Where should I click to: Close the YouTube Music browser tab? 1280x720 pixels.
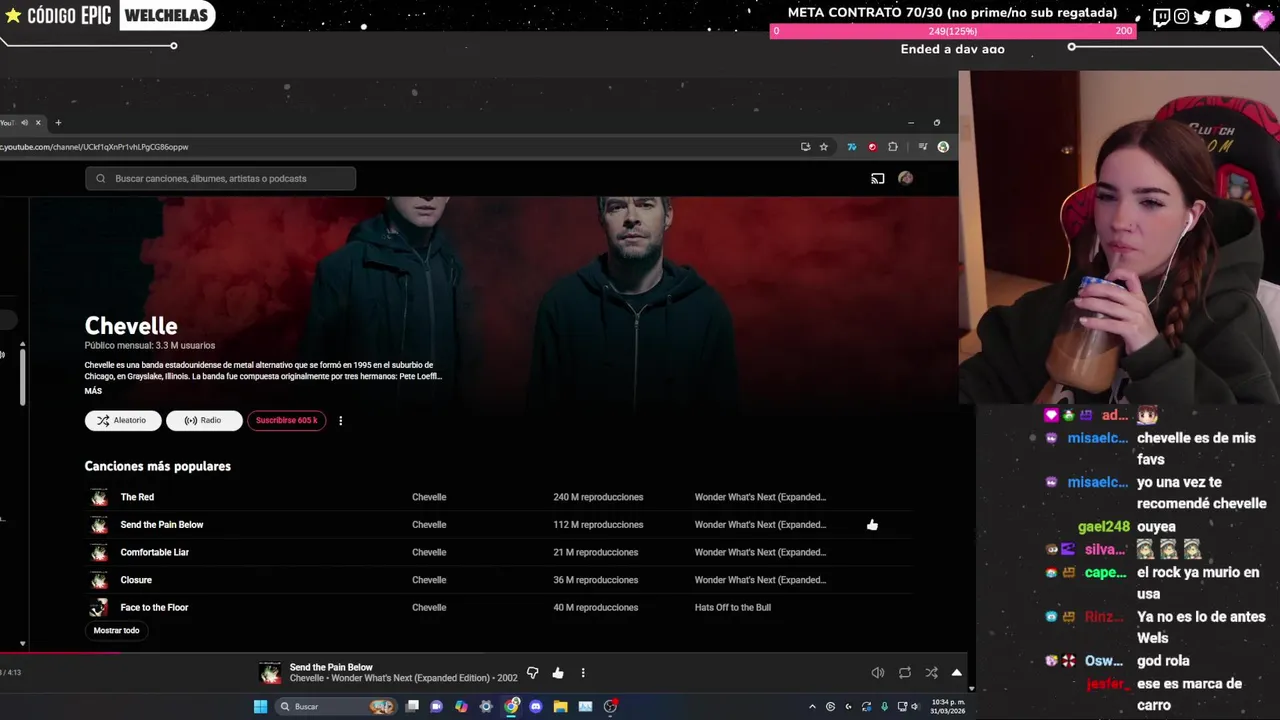38,123
